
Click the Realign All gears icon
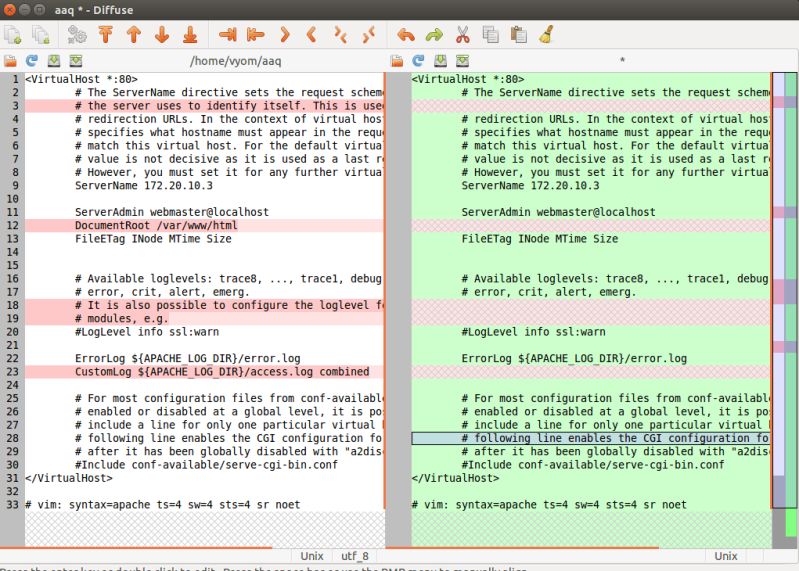click(x=77, y=35)
